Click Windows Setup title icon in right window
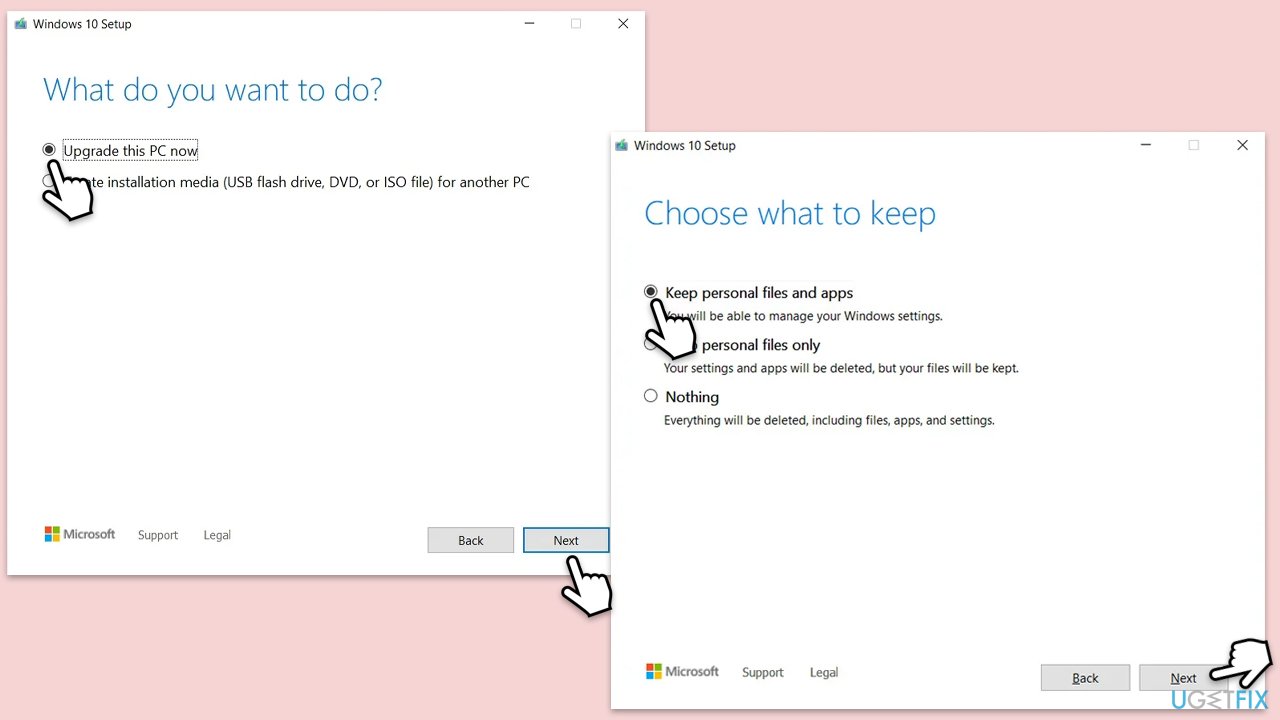Screen dimensions: 1280x720 (x=622, y=145)
